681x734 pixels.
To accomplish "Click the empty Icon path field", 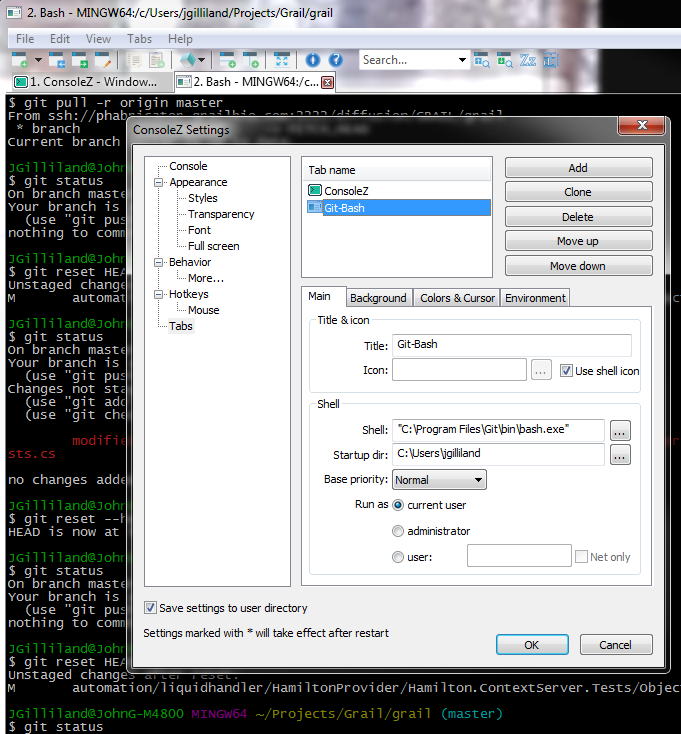I will pyautogui.click(x=459, y=370).
